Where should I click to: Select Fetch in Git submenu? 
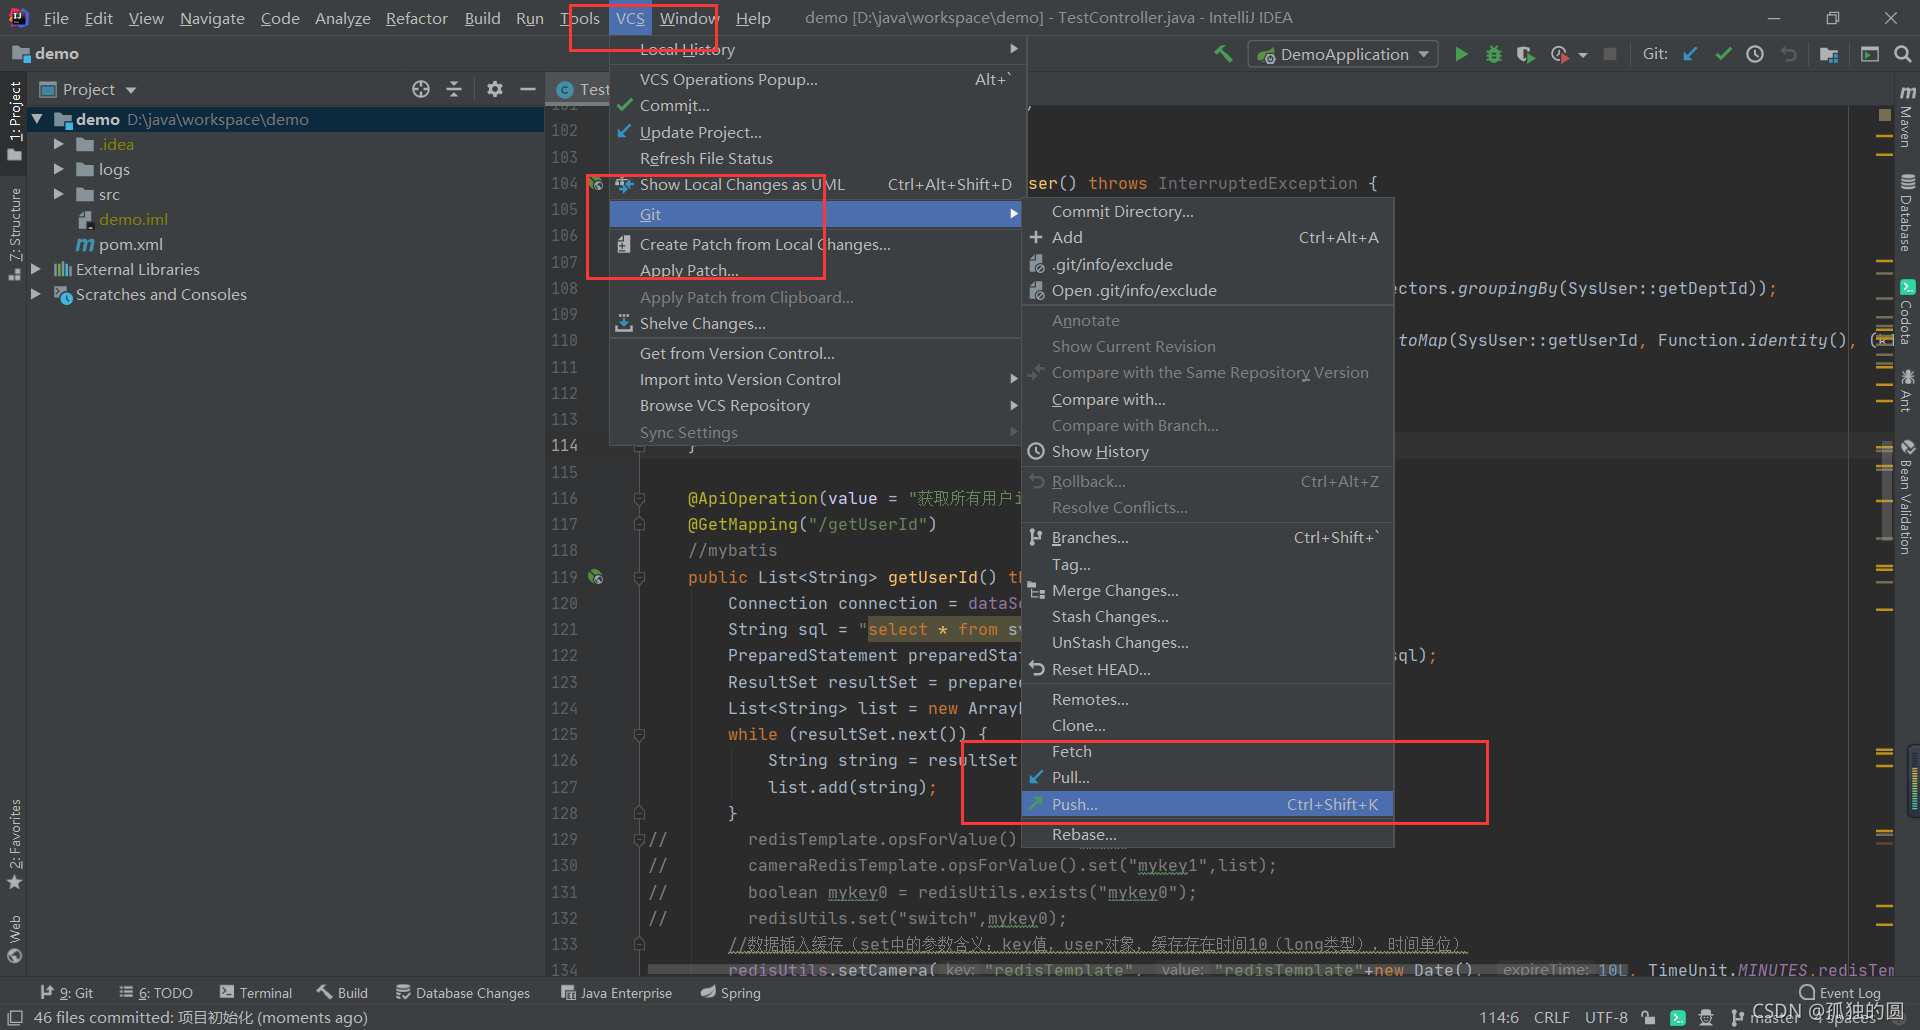1207,751
